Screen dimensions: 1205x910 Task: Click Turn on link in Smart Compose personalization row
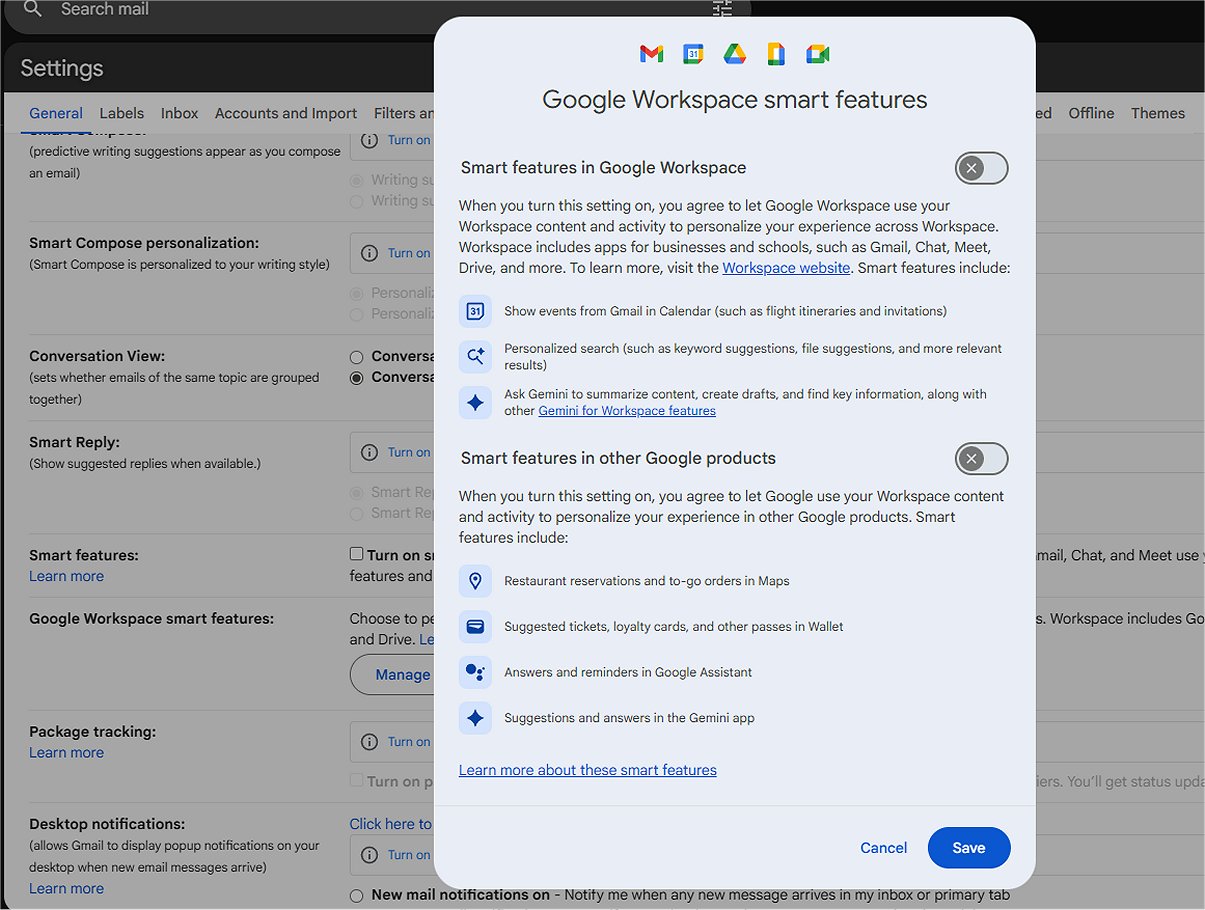tap(409, 253)
